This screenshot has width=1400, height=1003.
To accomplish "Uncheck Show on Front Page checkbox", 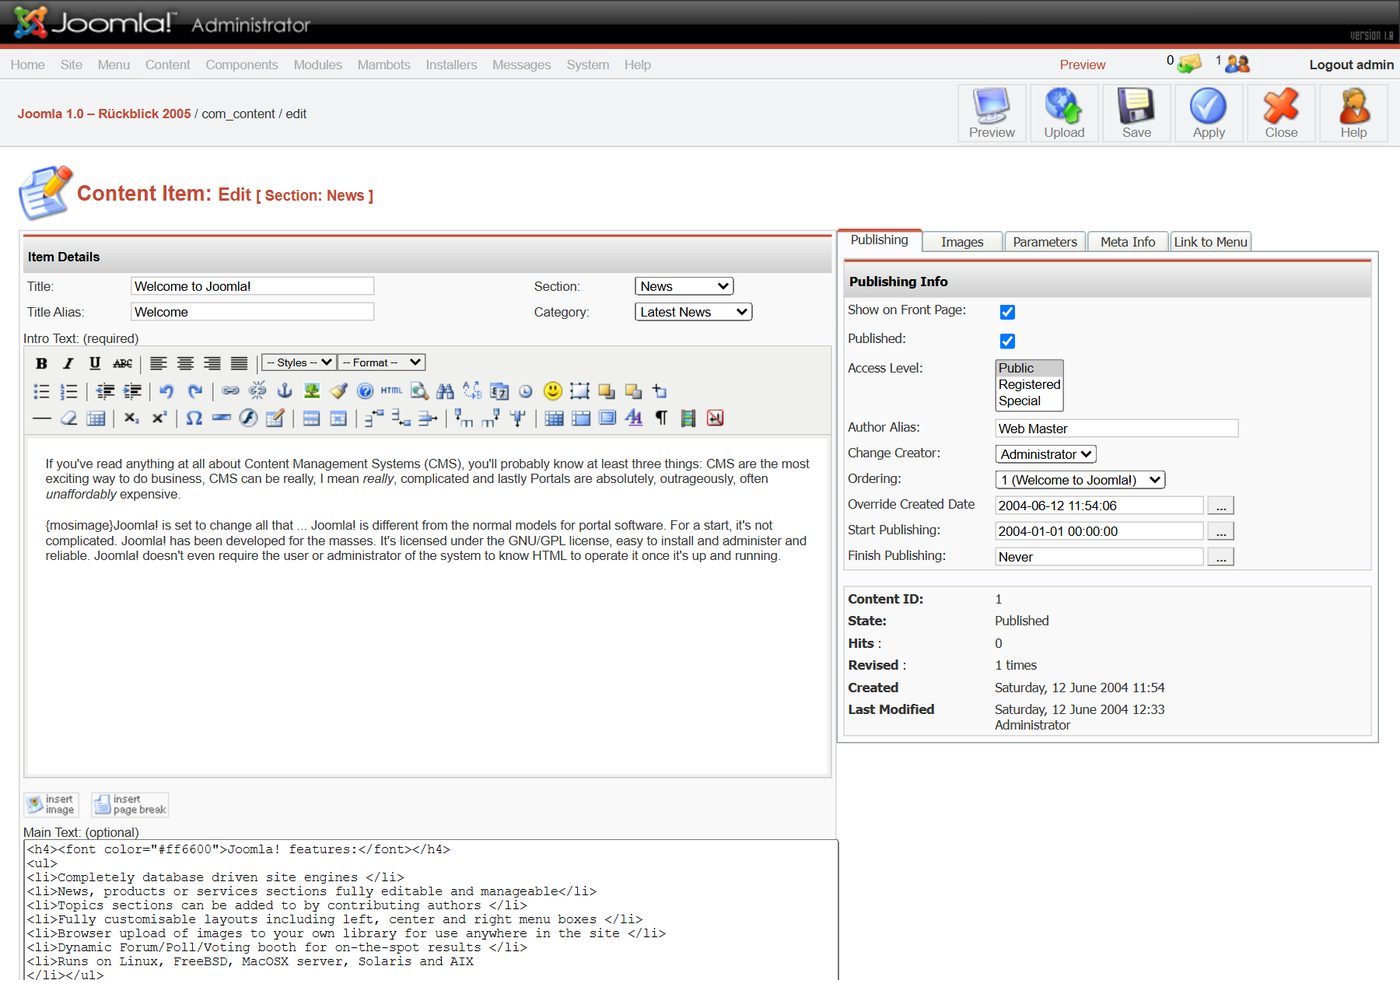I will point(1007,312).
